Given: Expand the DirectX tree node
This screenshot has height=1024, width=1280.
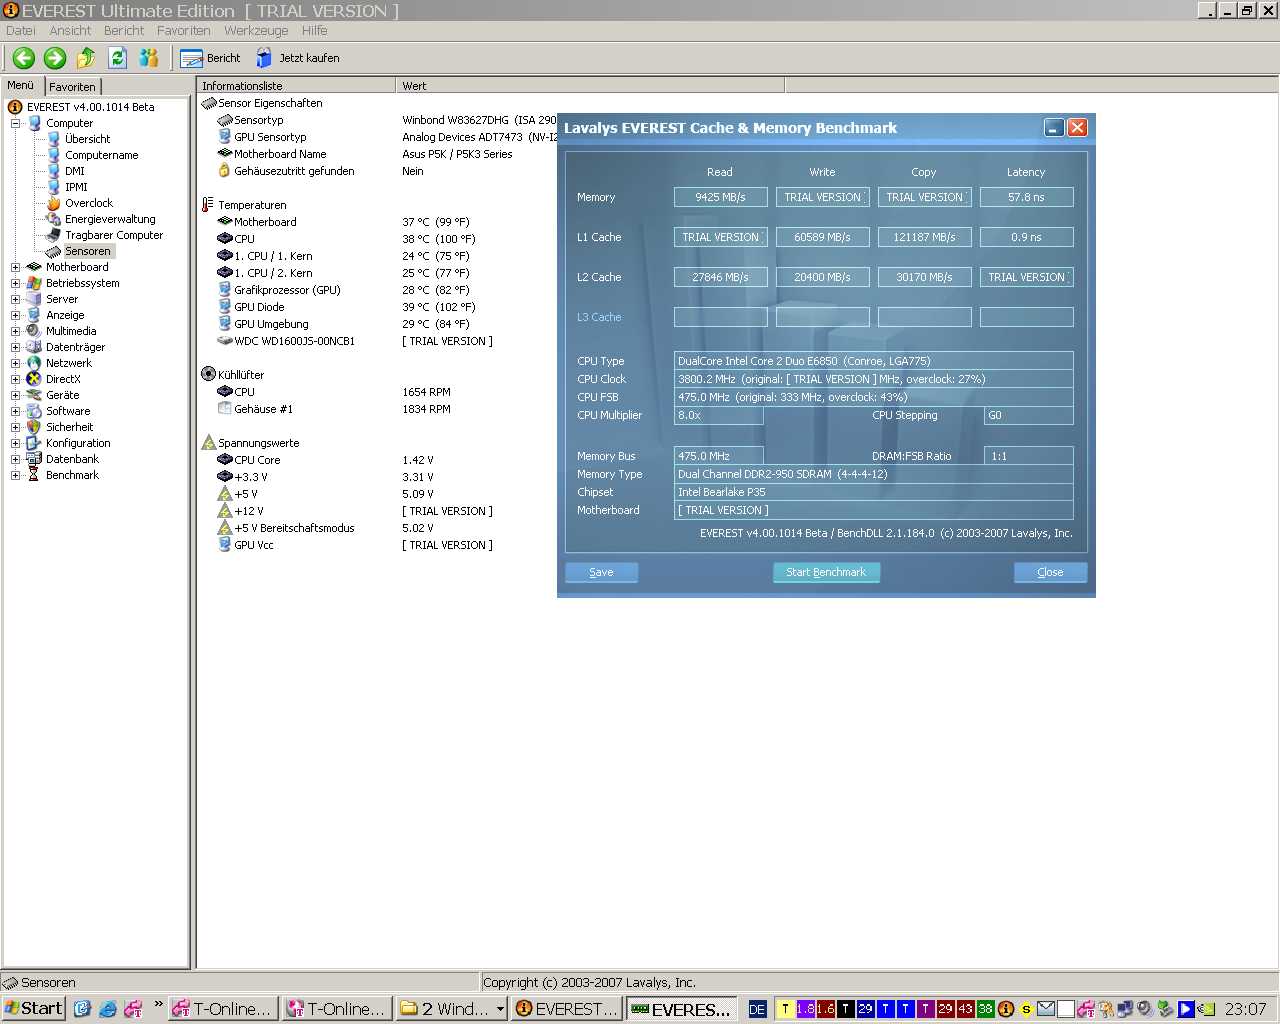Looking at the screenshot, I should tap(16, 379).
